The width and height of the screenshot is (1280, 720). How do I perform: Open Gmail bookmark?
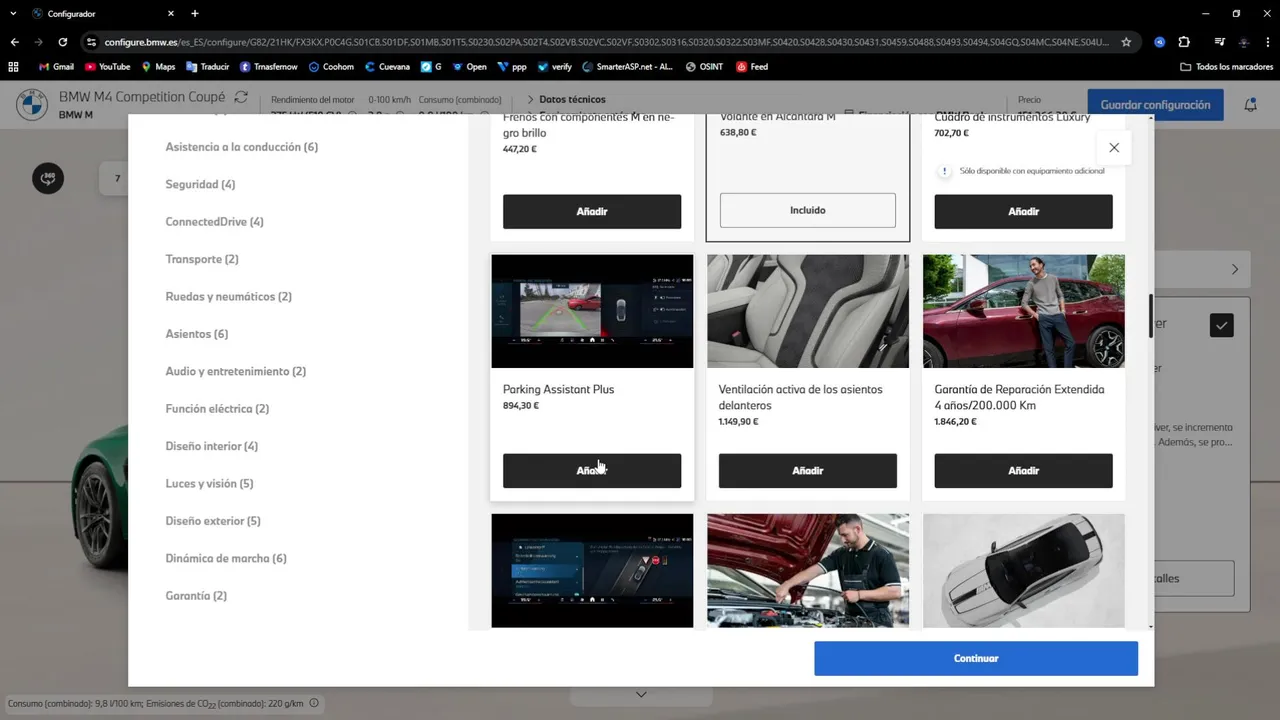coord(56,67)
